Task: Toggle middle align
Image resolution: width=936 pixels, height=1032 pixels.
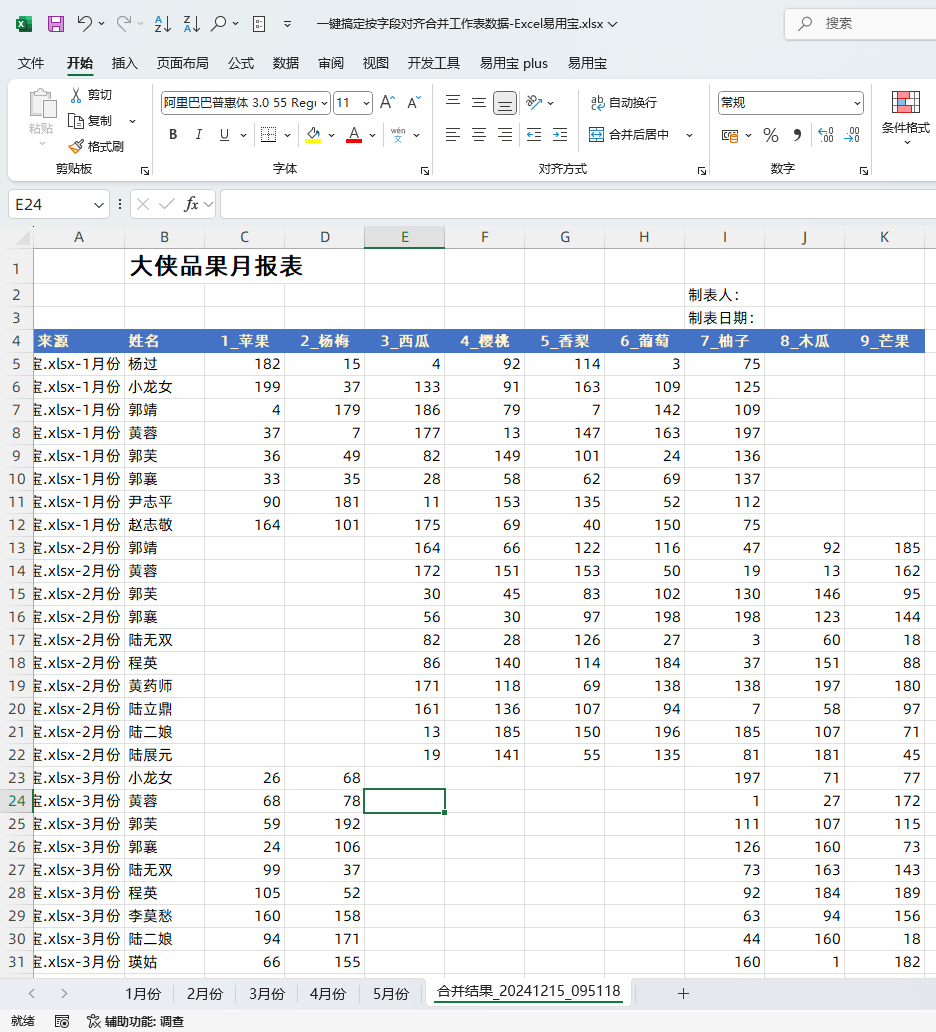Action: (x=479, y=102)
